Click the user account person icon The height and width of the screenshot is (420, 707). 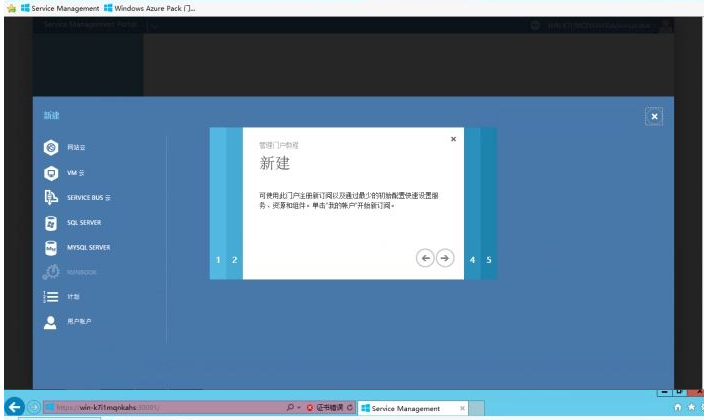coord(50,322)
